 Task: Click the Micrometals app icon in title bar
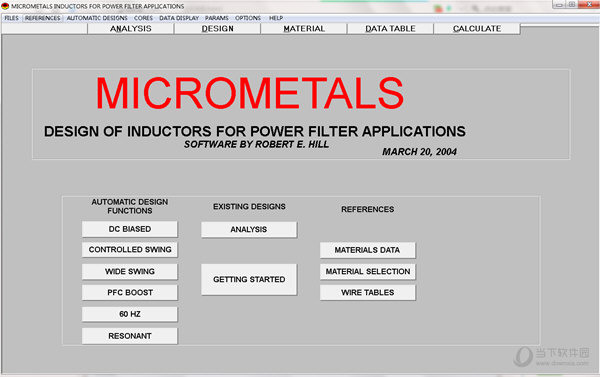pyautogui.click(x=5, y=6)
